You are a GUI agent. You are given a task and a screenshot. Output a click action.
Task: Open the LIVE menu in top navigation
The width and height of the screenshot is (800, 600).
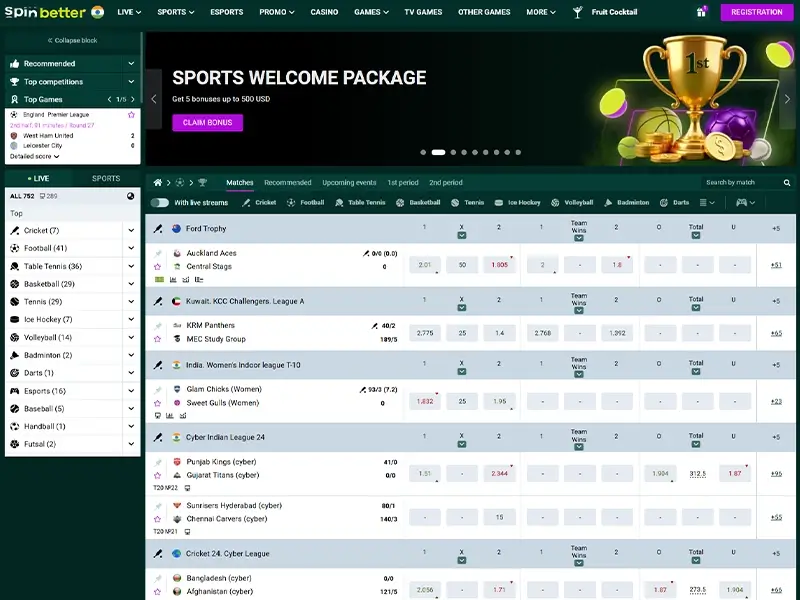(x=129, y=12)
